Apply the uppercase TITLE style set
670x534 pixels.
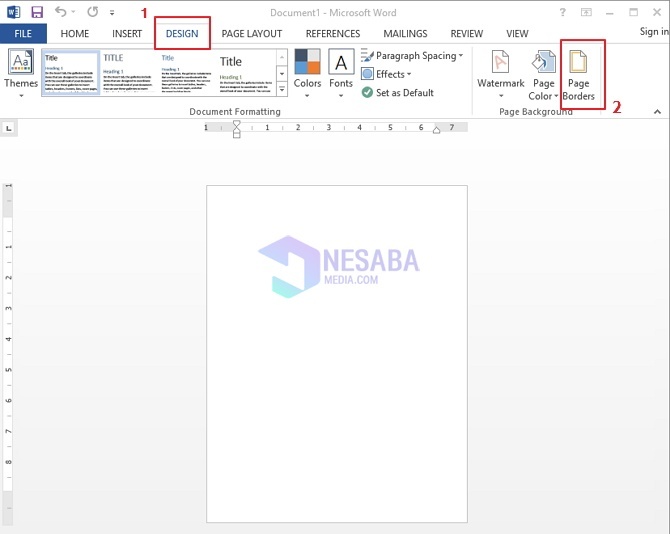[127, 72]
